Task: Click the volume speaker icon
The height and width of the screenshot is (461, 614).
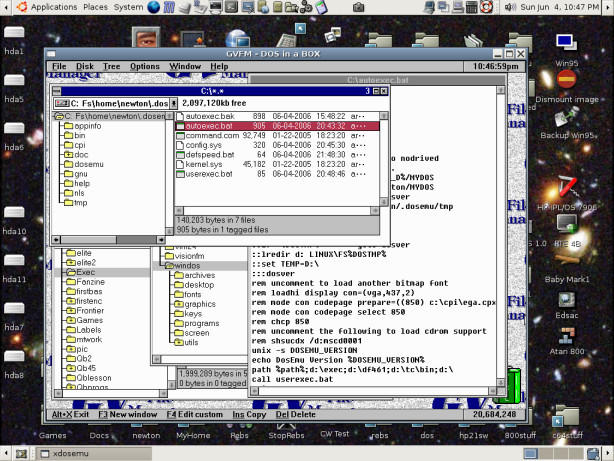Action: point(509,7)
